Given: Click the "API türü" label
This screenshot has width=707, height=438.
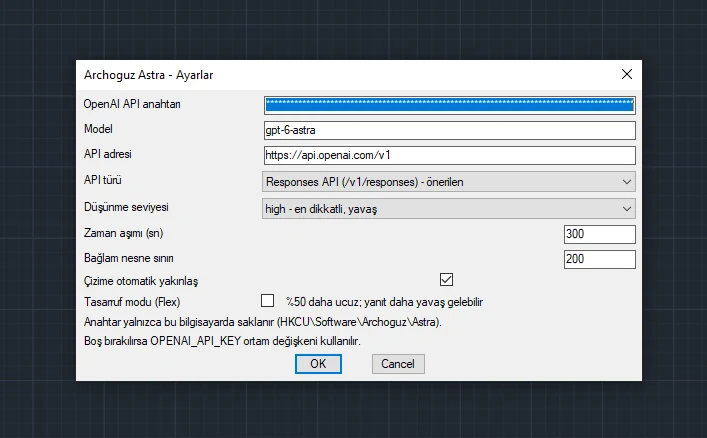Looking at the screenshot, I should point(103,180).
